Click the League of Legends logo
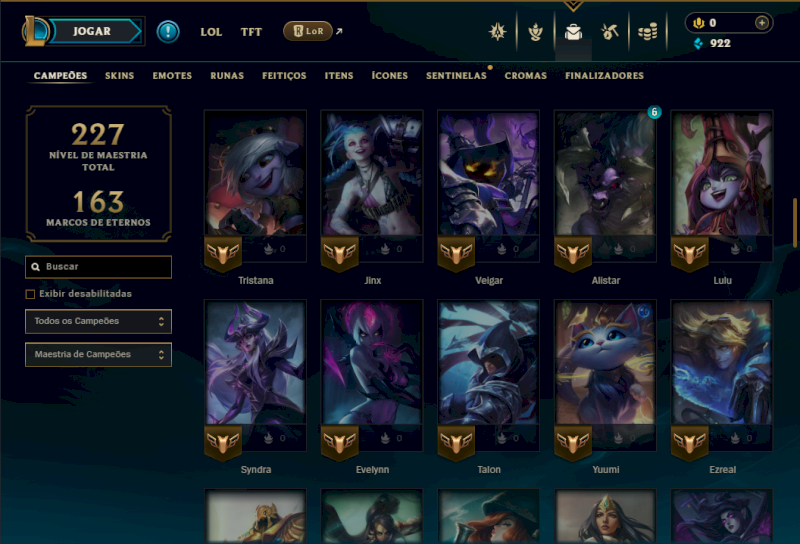Viewport: 800px width, 544px height. pyautogui.click(x=35, y=31)
